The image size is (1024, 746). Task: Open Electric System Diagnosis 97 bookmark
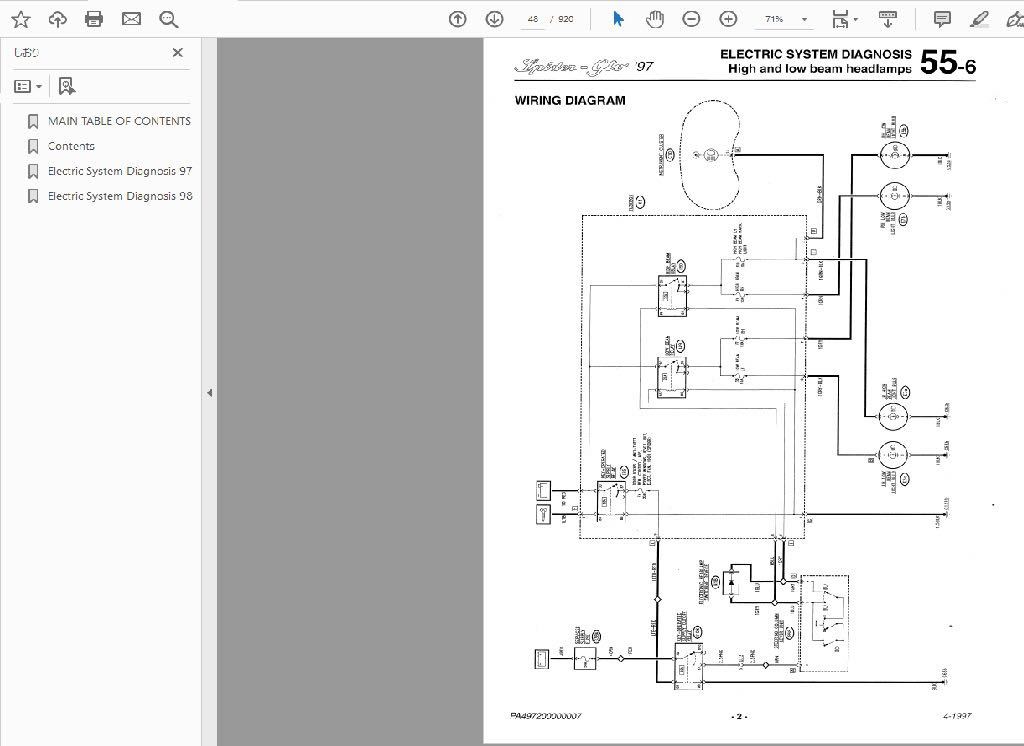coord(120,170)
